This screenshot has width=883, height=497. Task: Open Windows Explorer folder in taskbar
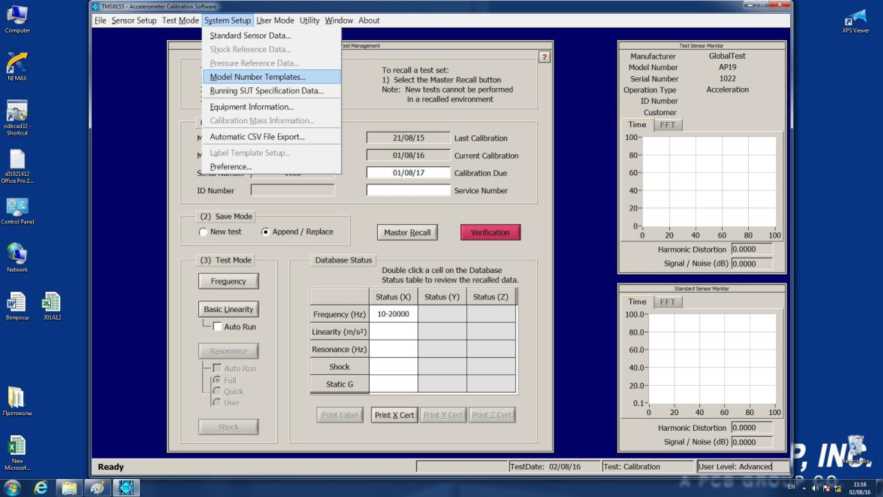pyautogui.click(x=69, y=488)
